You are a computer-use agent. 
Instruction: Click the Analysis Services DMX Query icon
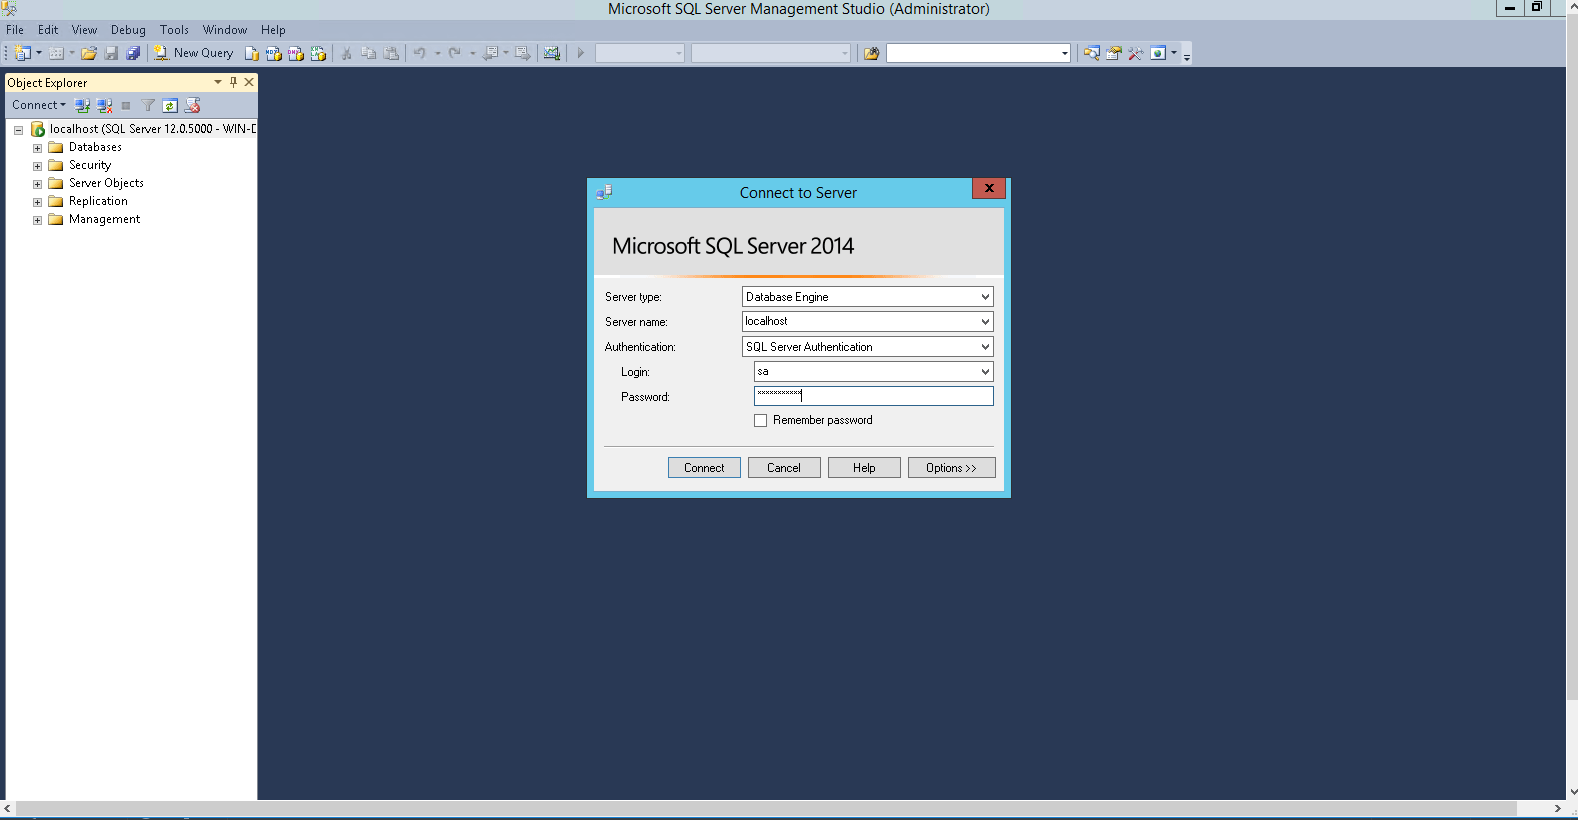click(x=296, y=53)
